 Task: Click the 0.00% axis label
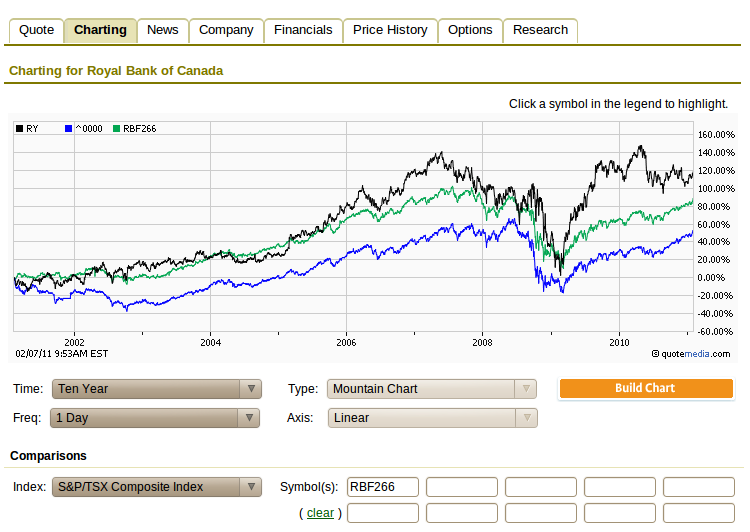click(x=711, y=278)
